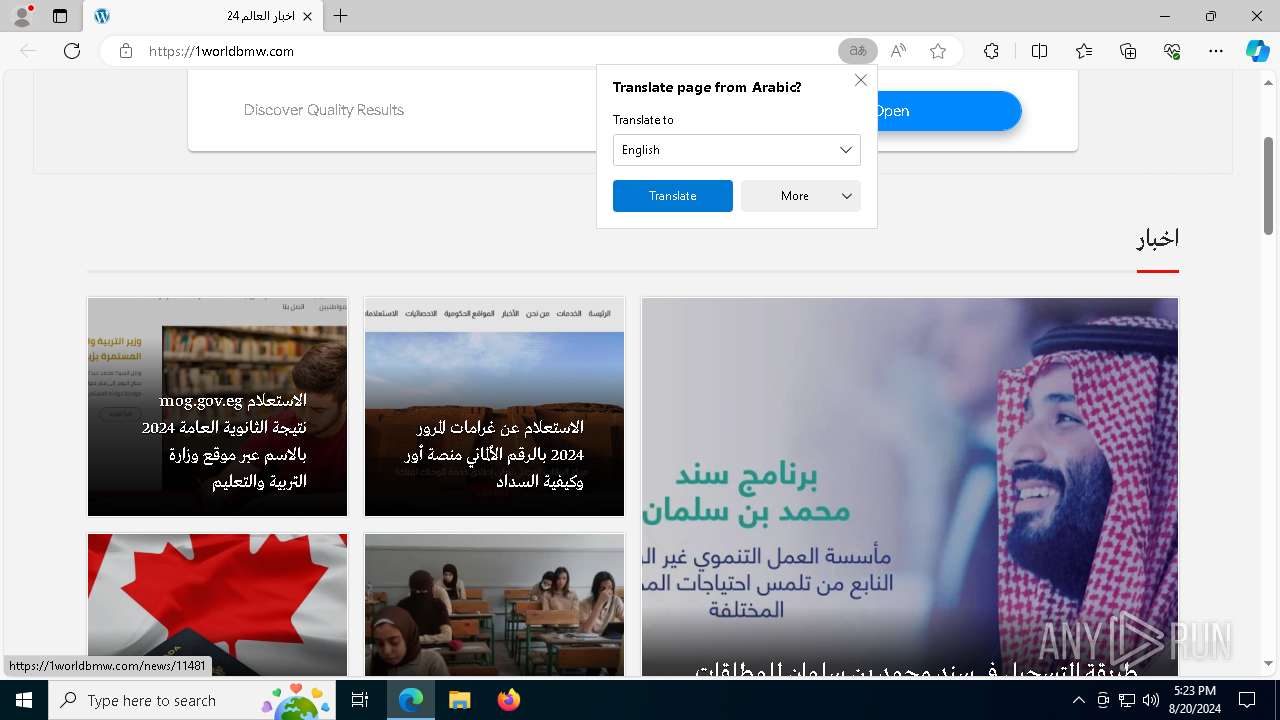Click Discover Quality Results ad text
This screenshot has height=720, width=1280.
click(x=324, y=110)
